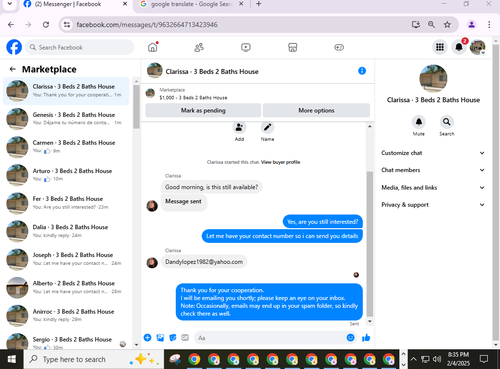Open the Windows notification center
Screen dimensions: 500x369
[484, 359]
